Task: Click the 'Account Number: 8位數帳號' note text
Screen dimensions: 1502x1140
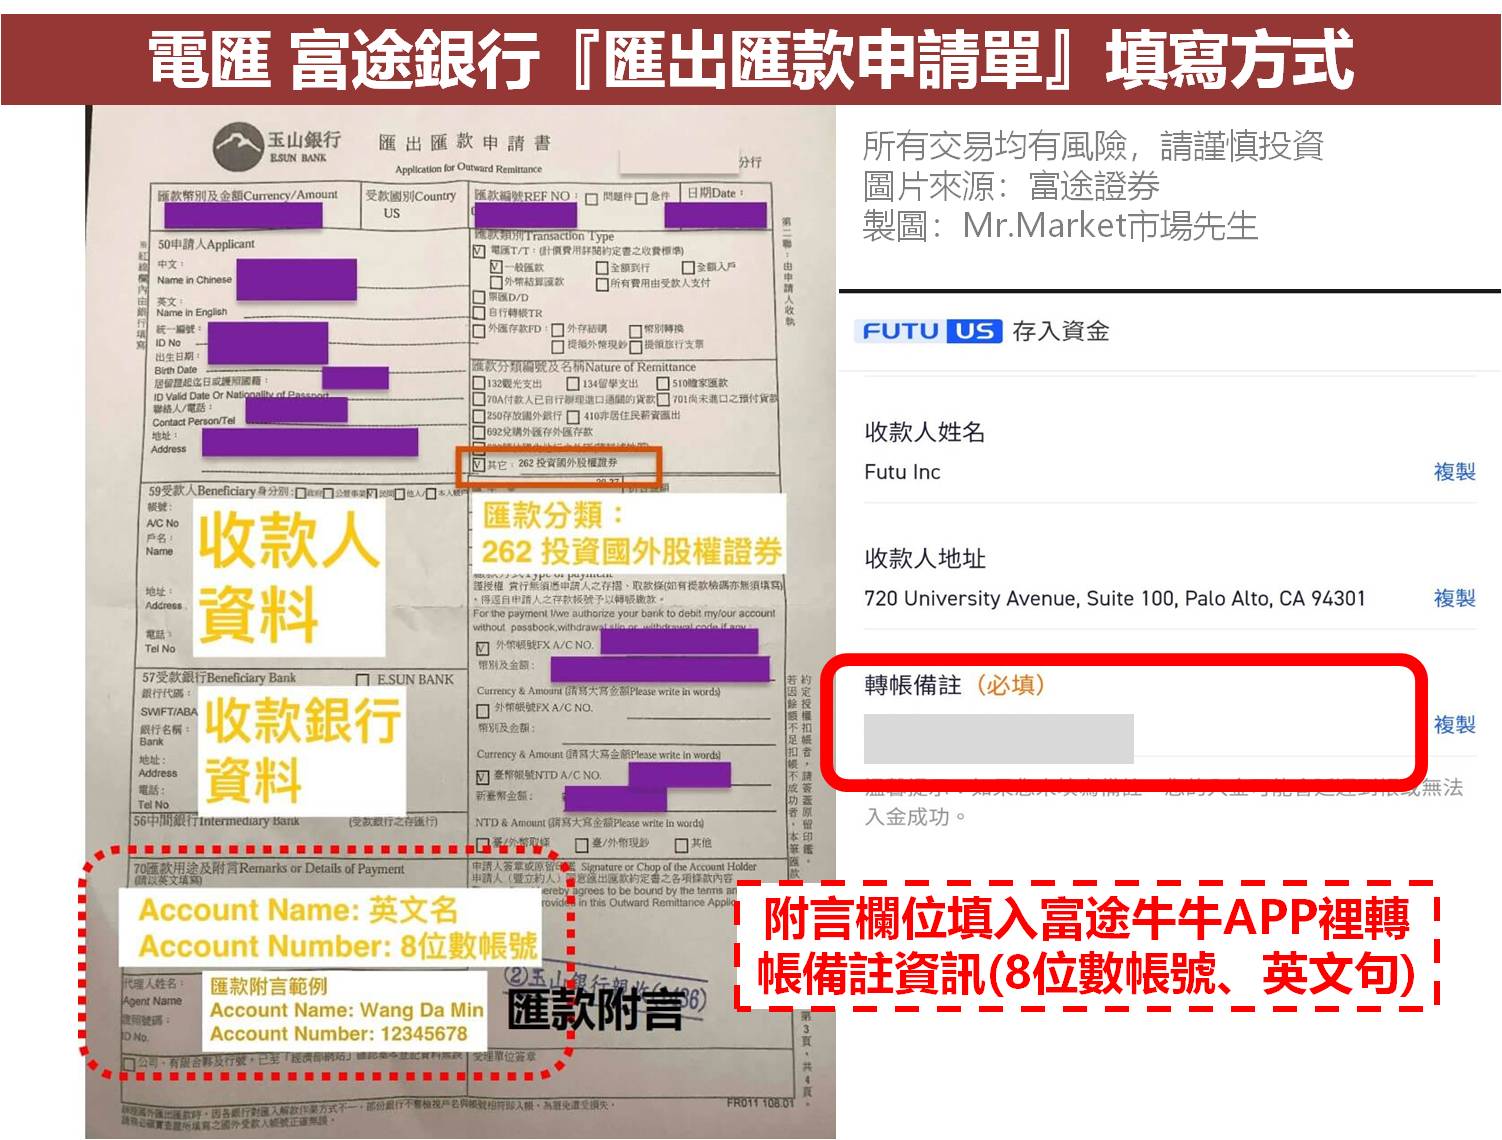Action: pyautogui.click(x=338, y=946)
